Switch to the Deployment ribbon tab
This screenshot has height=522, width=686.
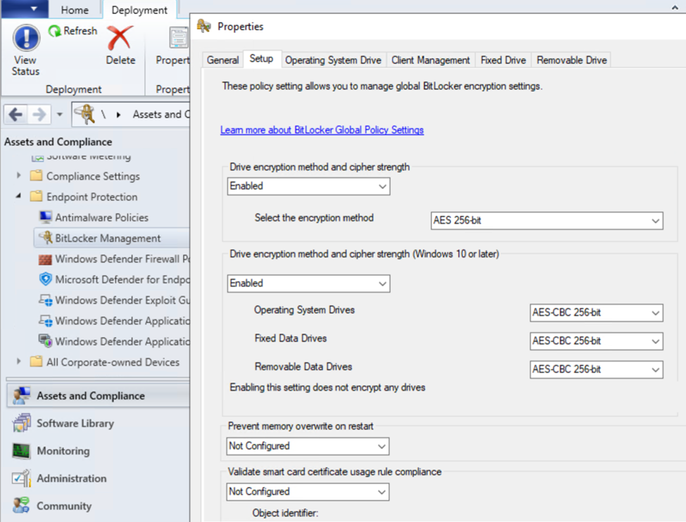(x=139, y=10)
